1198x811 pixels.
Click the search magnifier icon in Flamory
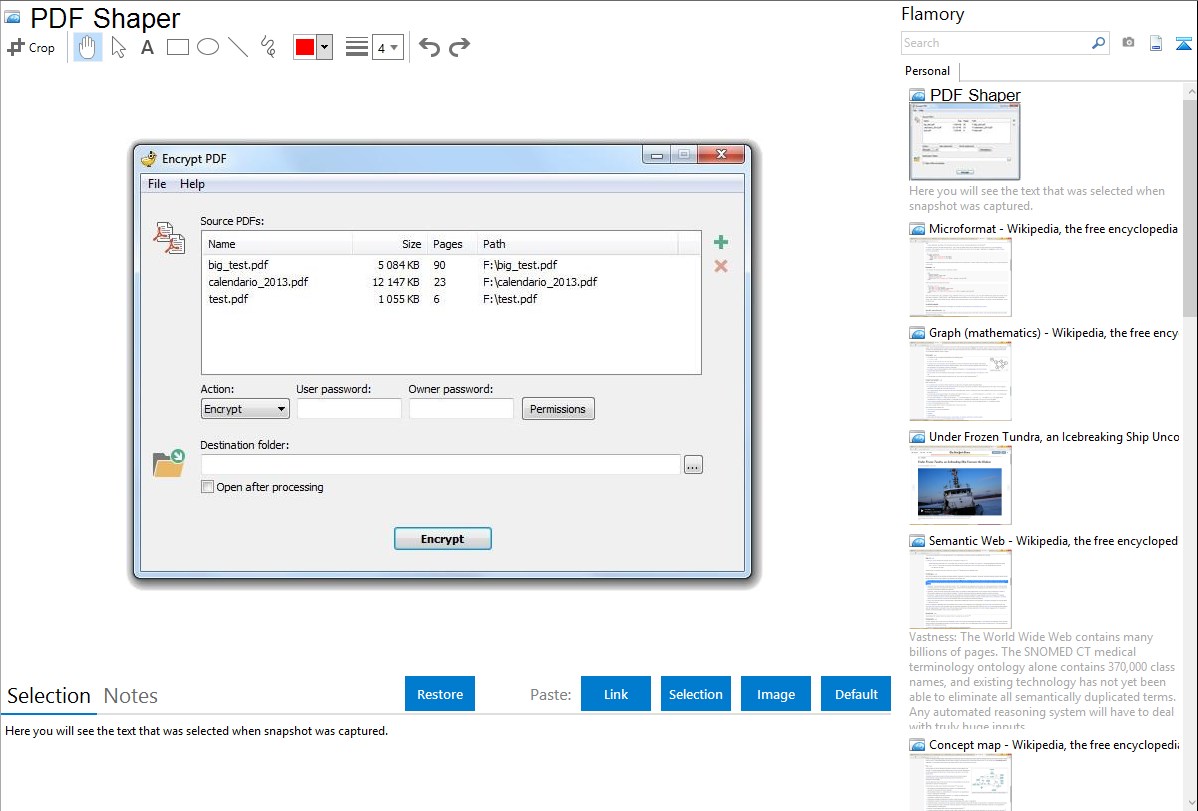point(1098,43)
